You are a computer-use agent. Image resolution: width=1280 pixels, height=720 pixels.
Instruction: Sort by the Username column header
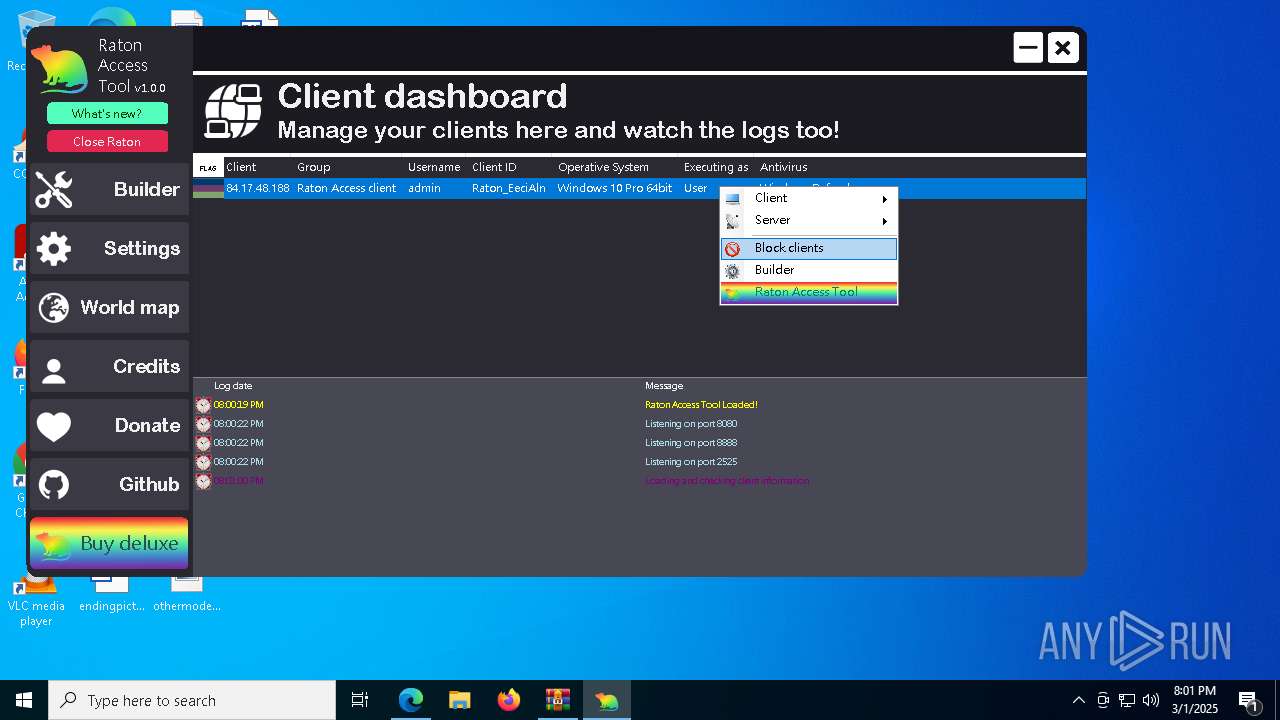point(434,167)
